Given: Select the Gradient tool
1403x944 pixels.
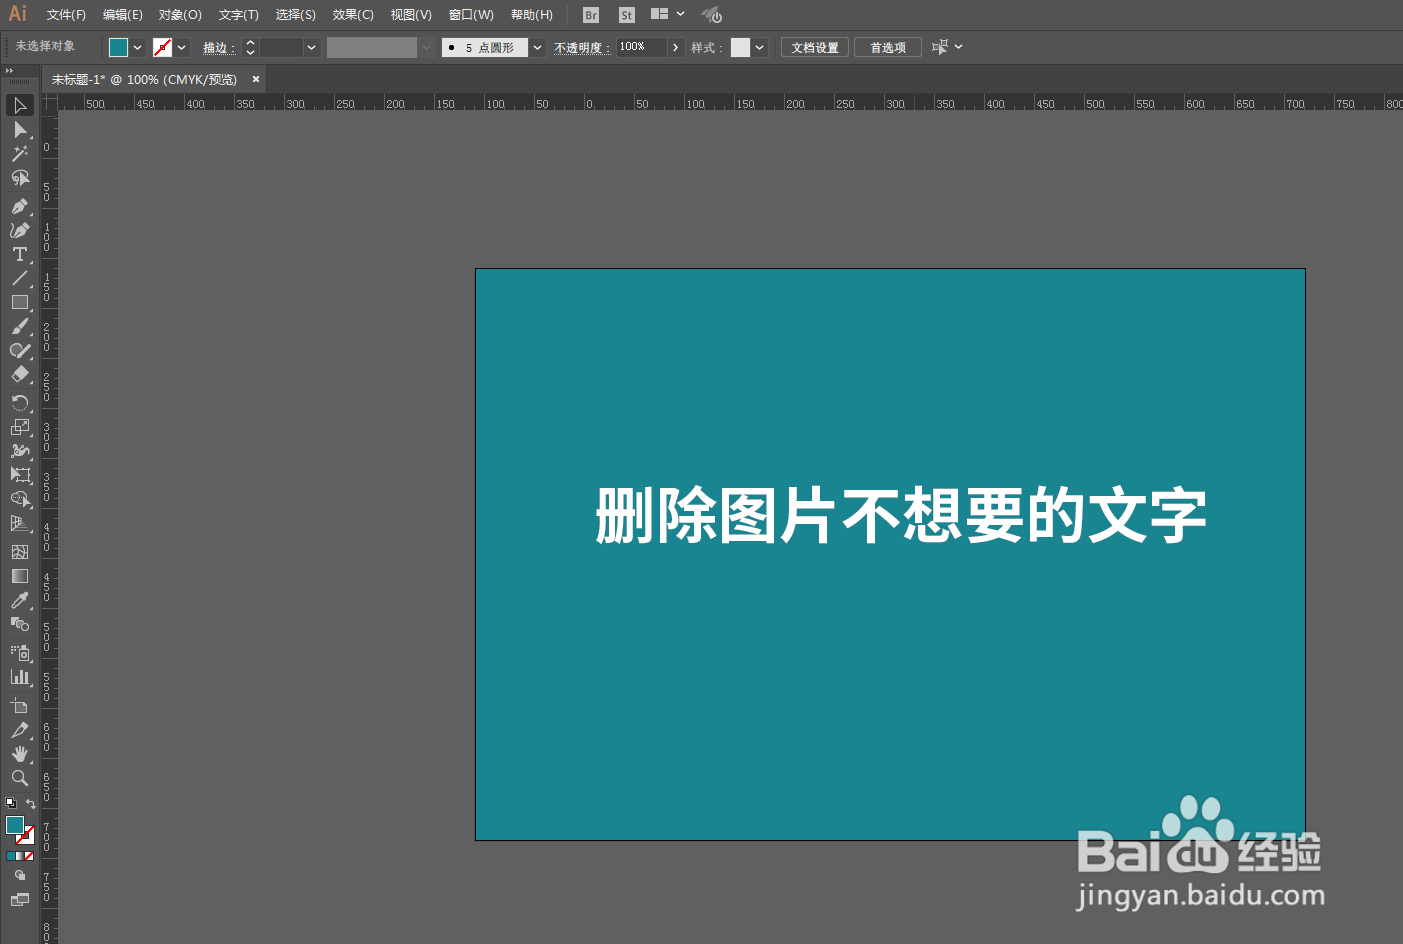Looking at the screenshot, I should click(x=20, y=576).
